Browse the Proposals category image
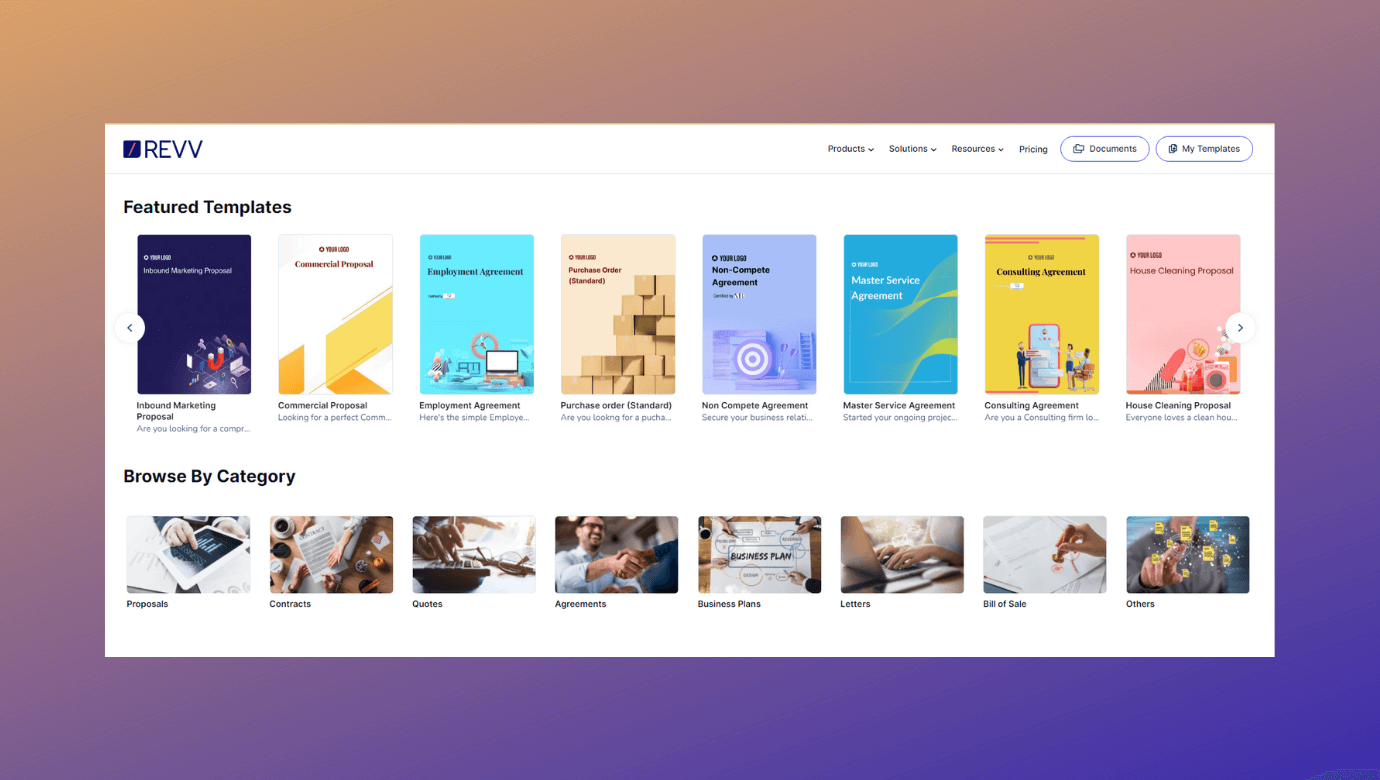Screen dimensions: 1380x780 coord(188,555)
